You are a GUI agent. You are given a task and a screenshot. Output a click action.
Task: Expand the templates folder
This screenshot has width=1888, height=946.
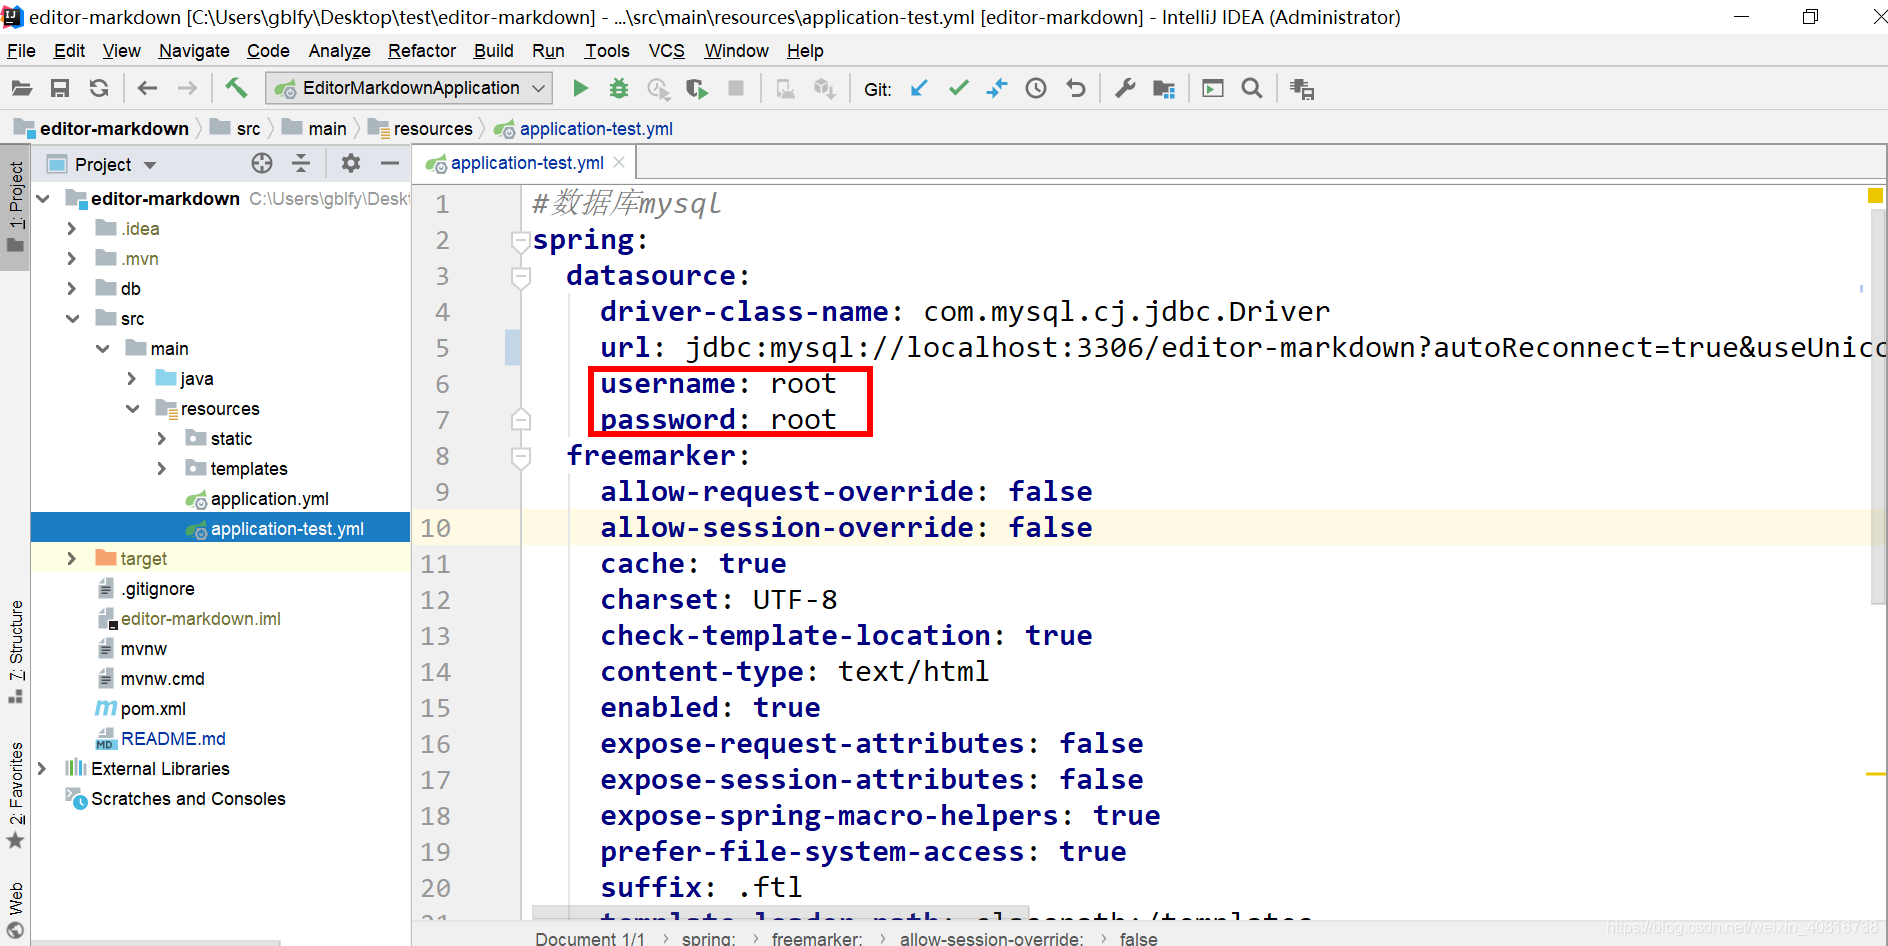(161, 469)
